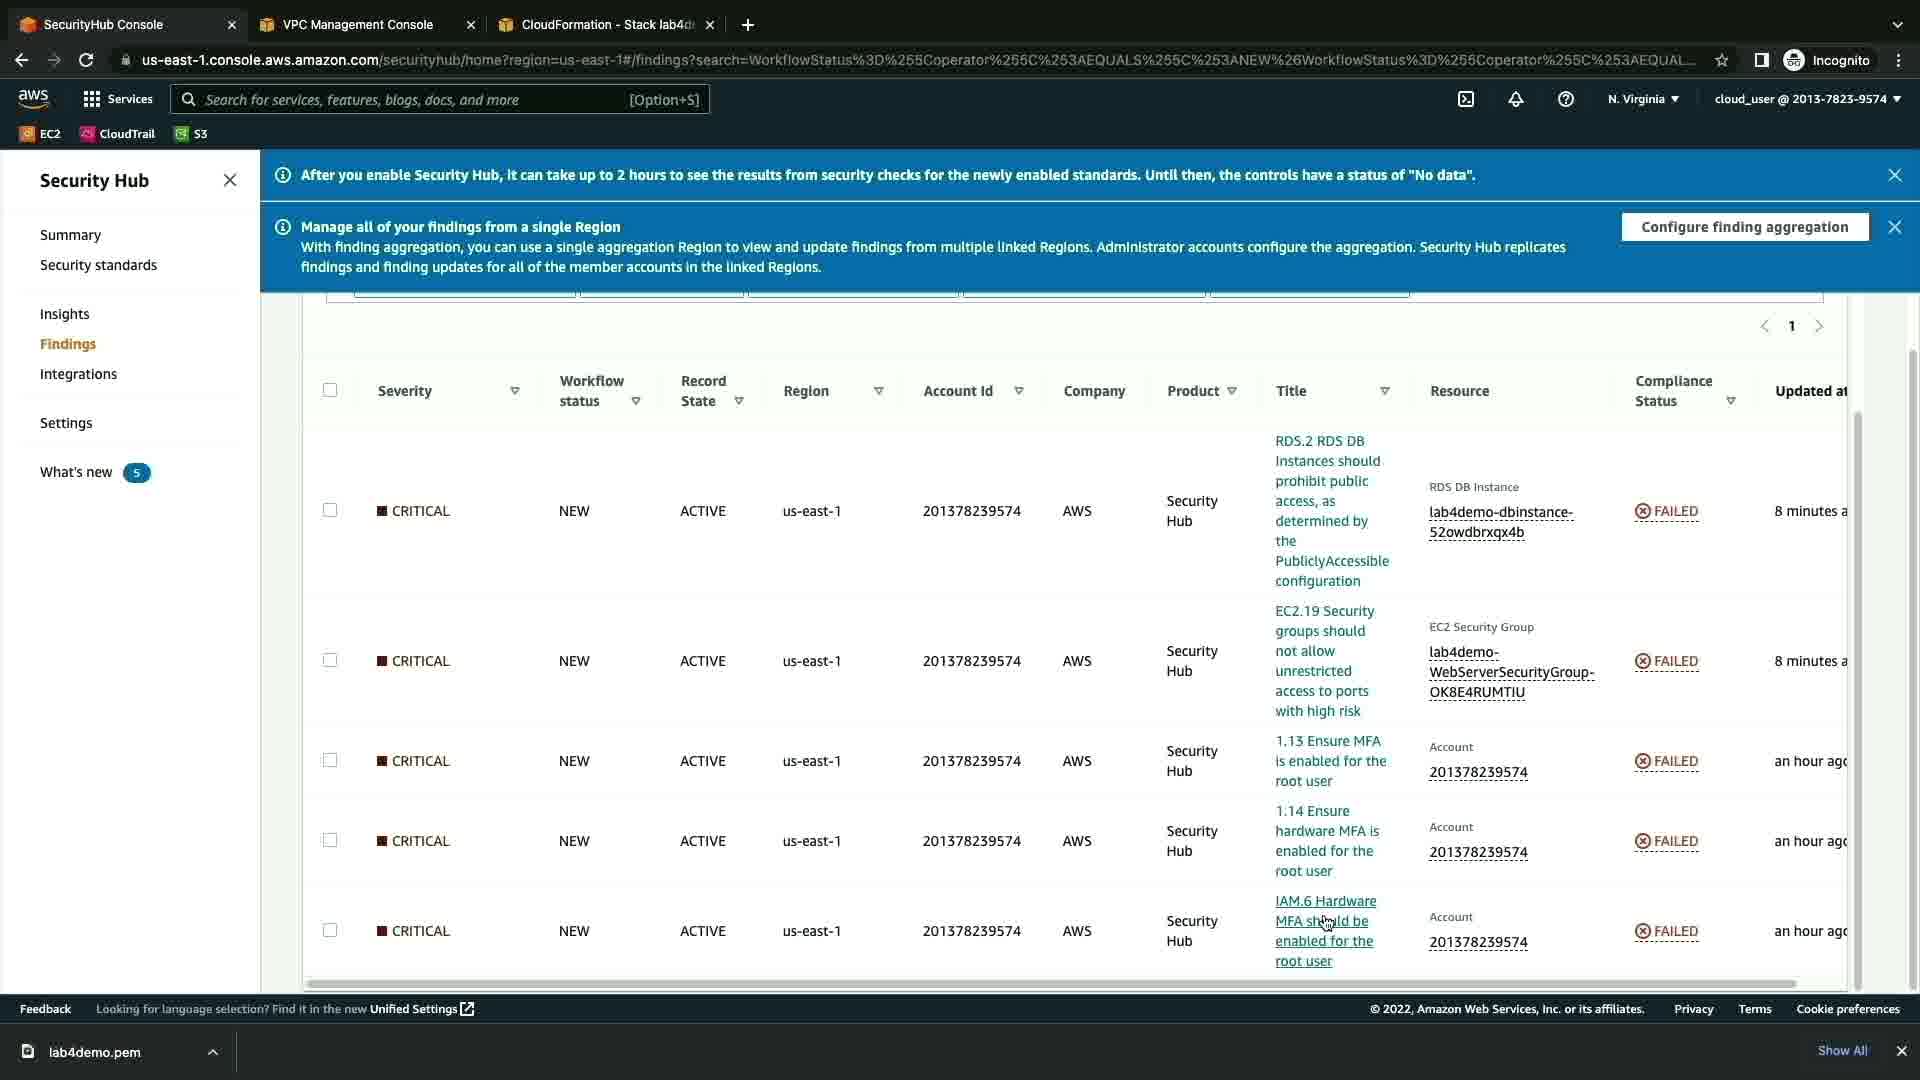Expand the cloud_user account menu
Viewport: 1920px width, 1080px height.
point(1807,99)
